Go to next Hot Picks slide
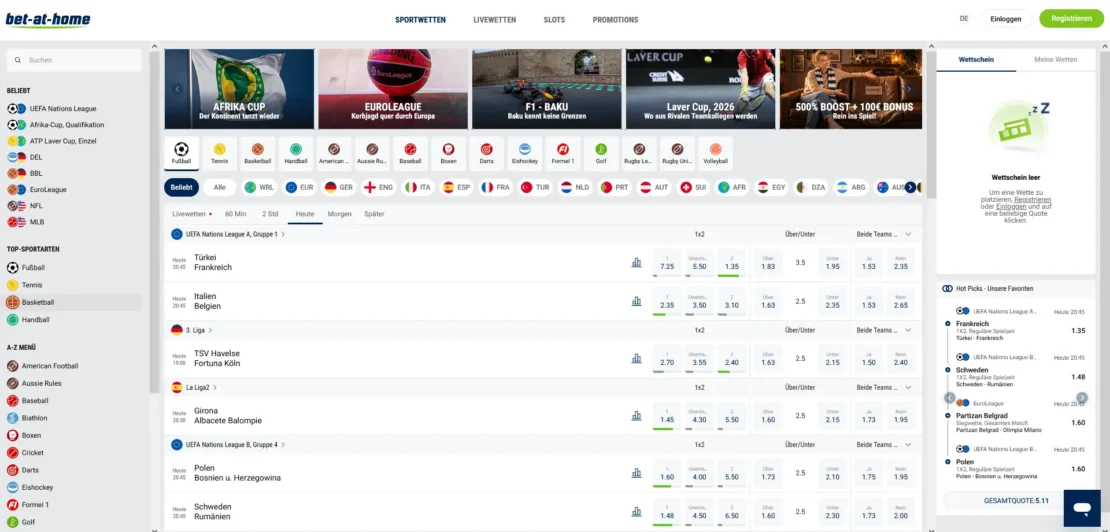This screenshot has height=532, width=1110. [x=1082, y=398]
